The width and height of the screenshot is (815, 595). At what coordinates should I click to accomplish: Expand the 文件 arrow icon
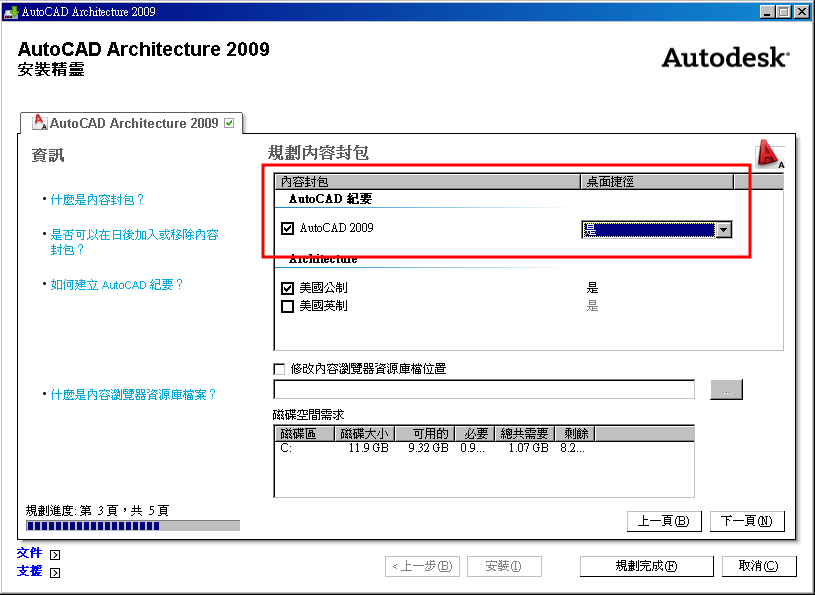tap(55, 554)
